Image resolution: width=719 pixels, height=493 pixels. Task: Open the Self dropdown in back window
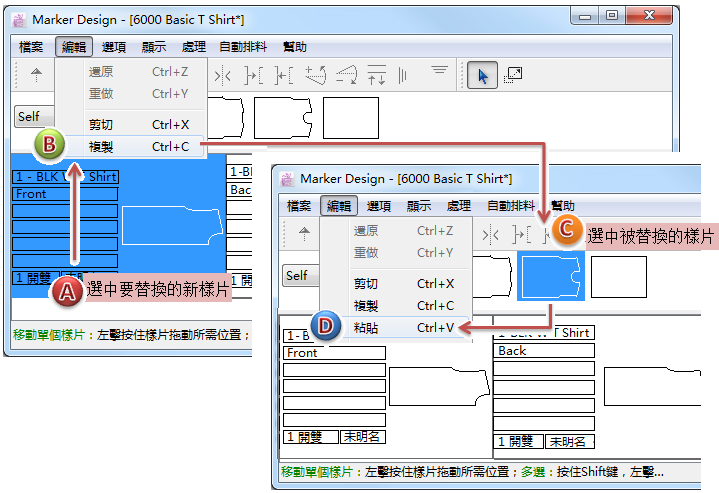click(30, 117)
